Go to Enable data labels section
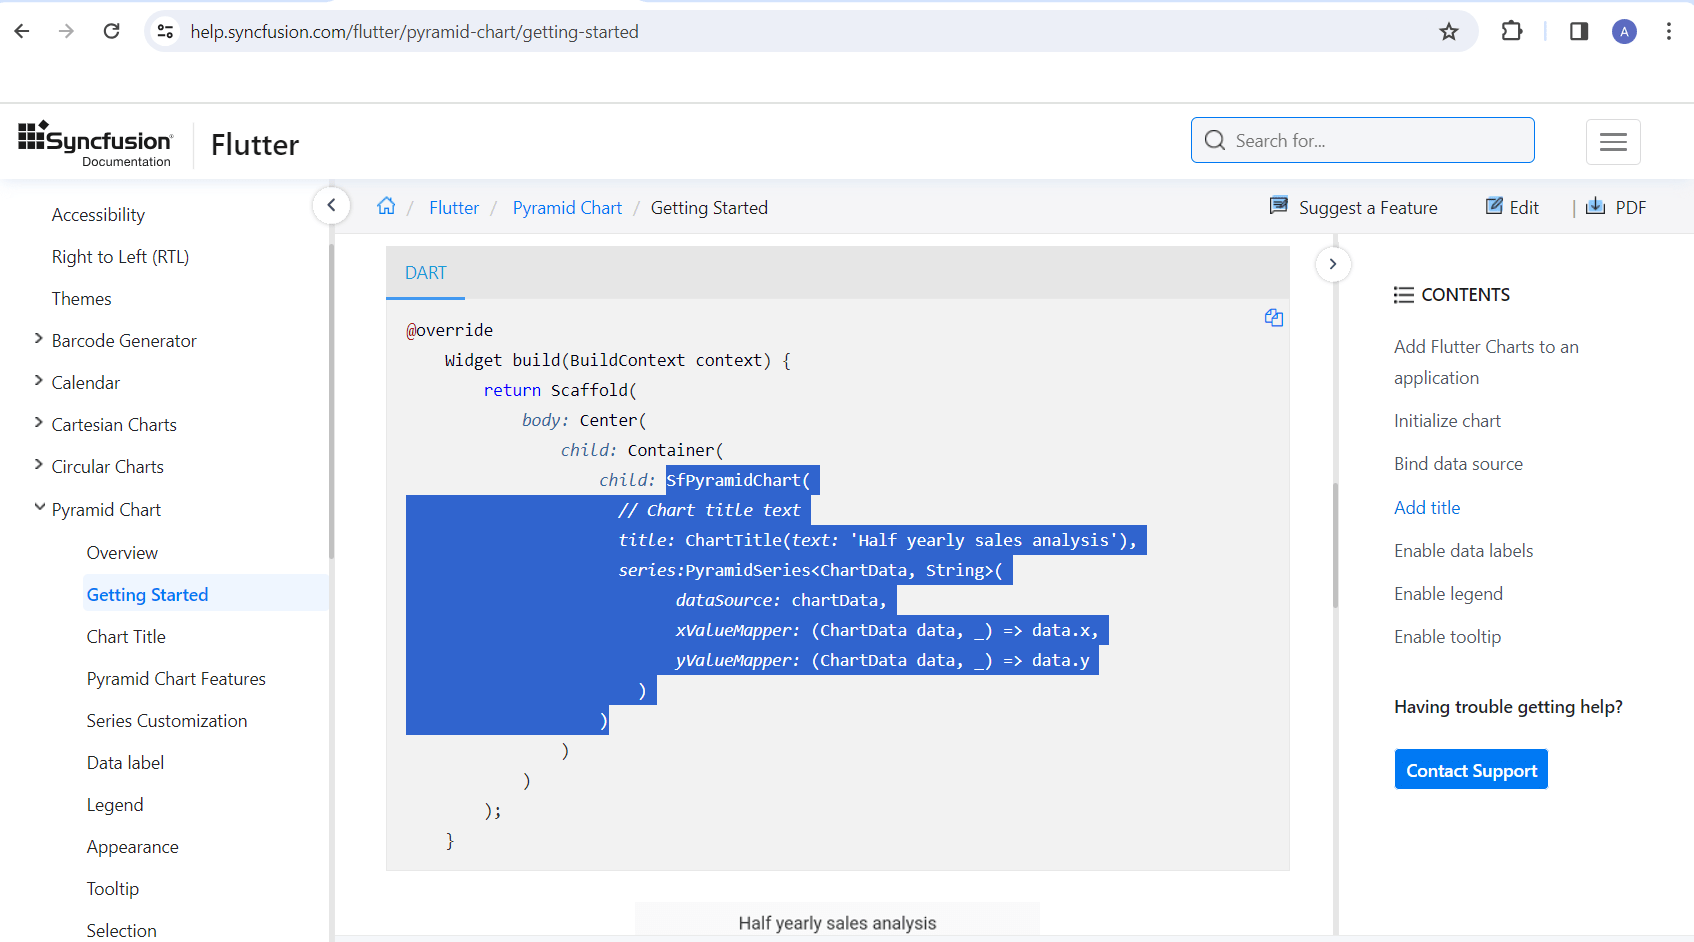 coord(1463,551)
